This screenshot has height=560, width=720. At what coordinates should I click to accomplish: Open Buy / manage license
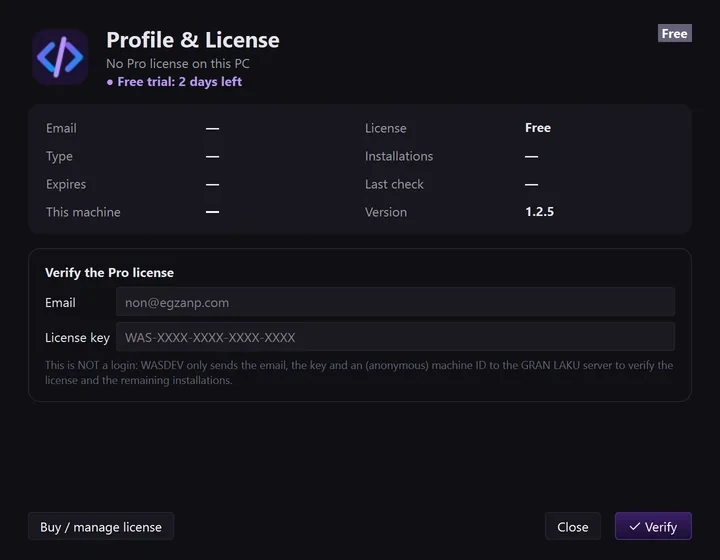click(101, 526)
